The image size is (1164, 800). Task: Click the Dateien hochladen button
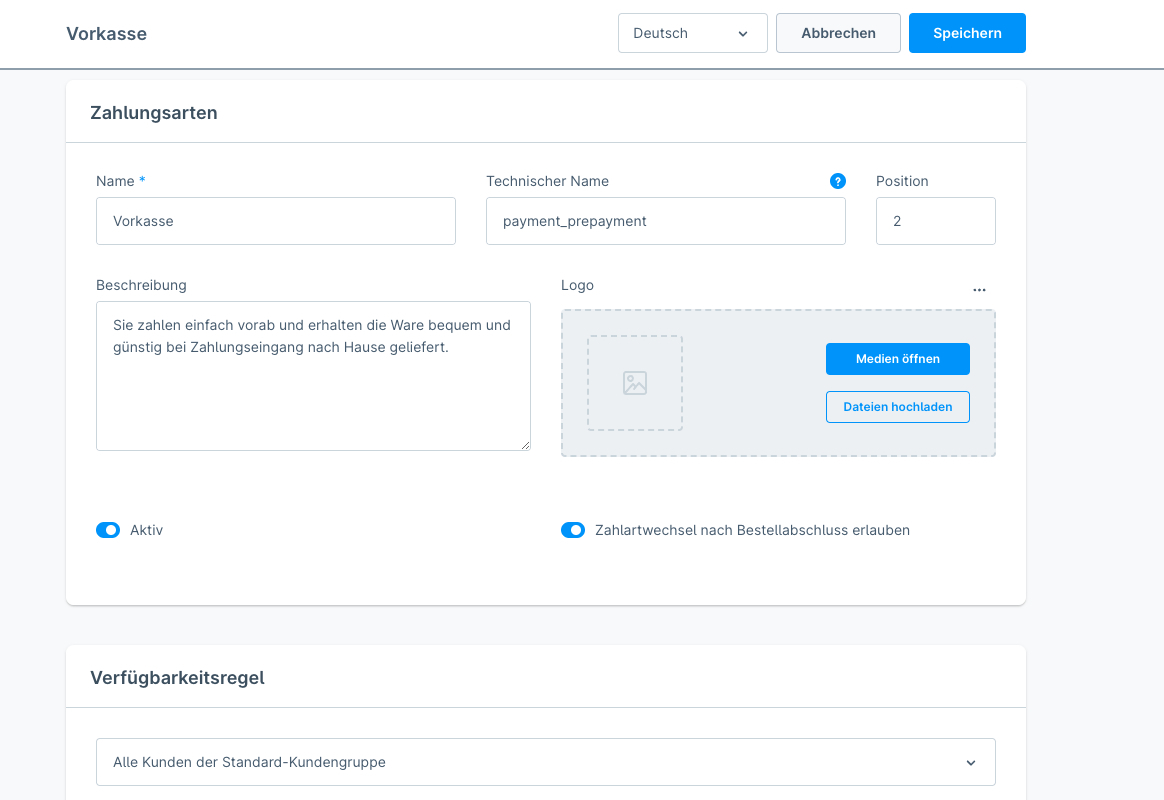coord(897,407)
